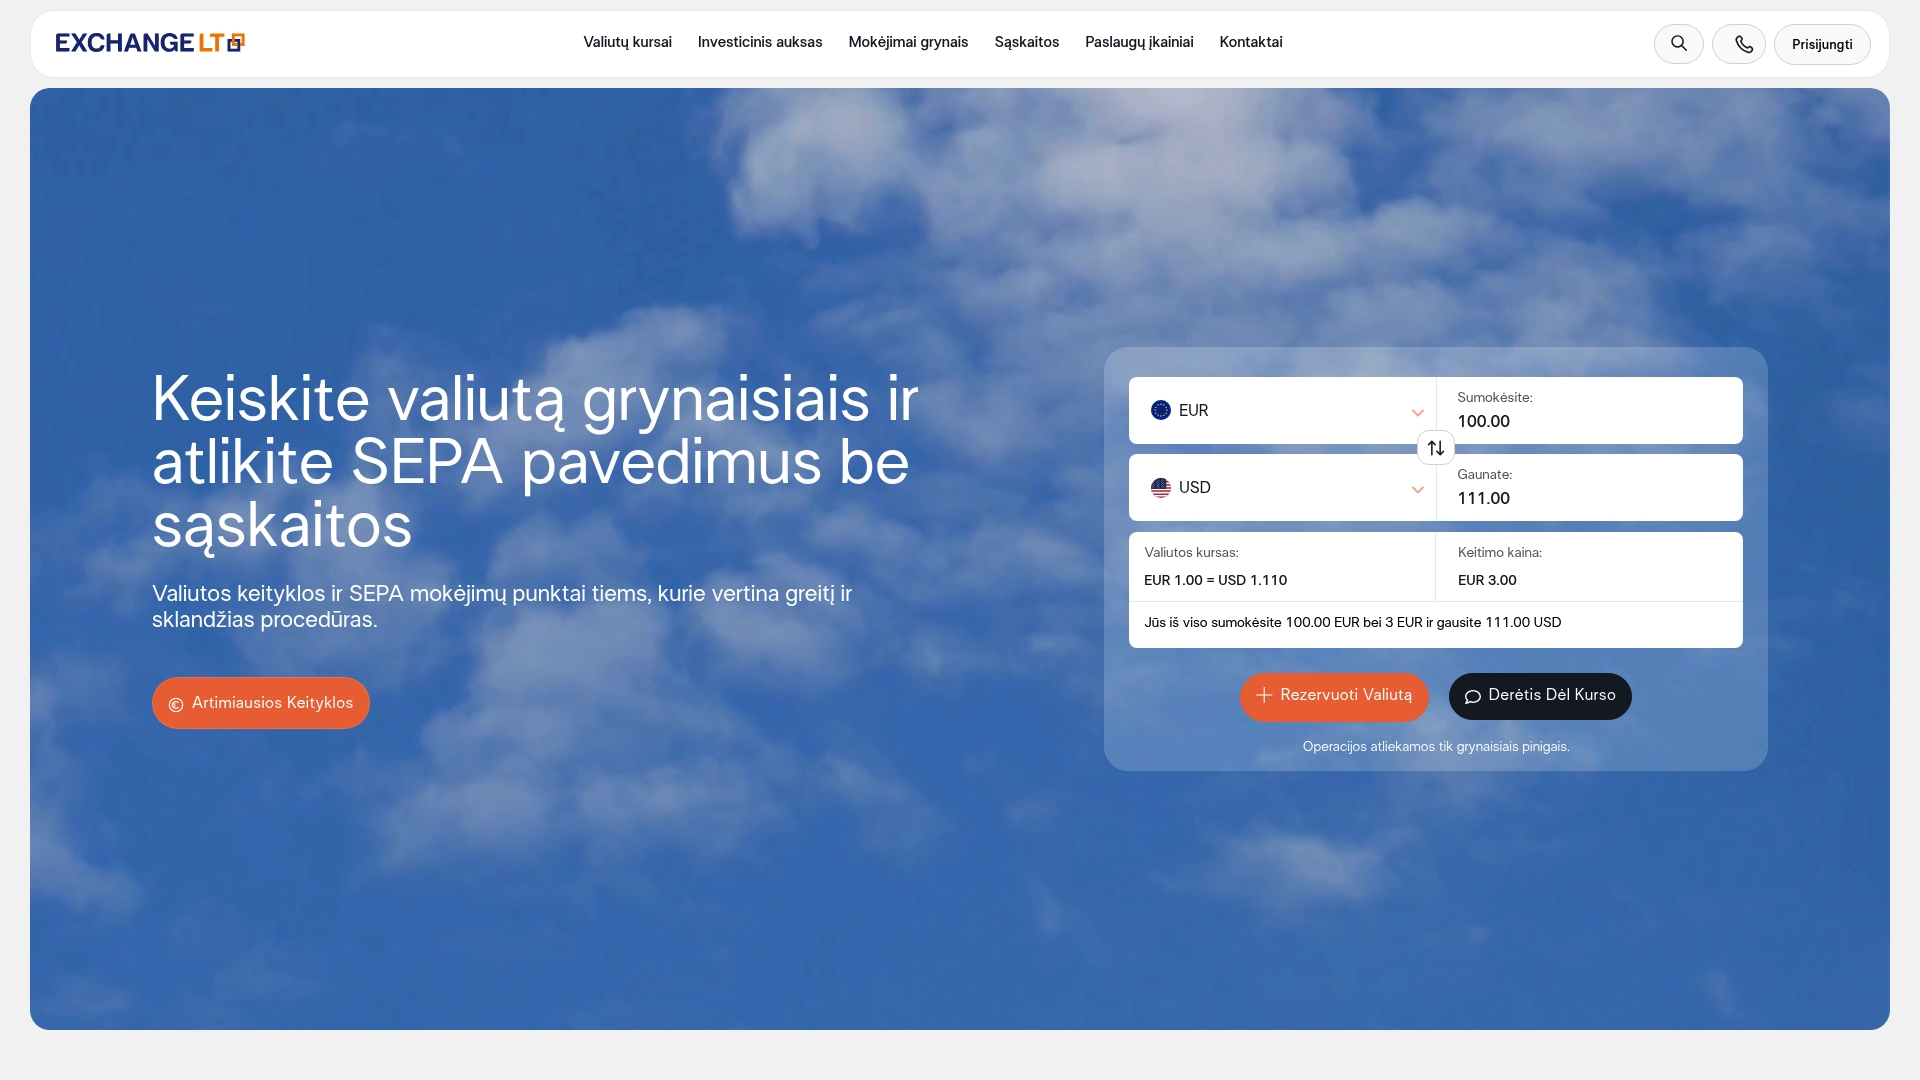Click the EUR flag icon in converter

[x=1160, y=410]
